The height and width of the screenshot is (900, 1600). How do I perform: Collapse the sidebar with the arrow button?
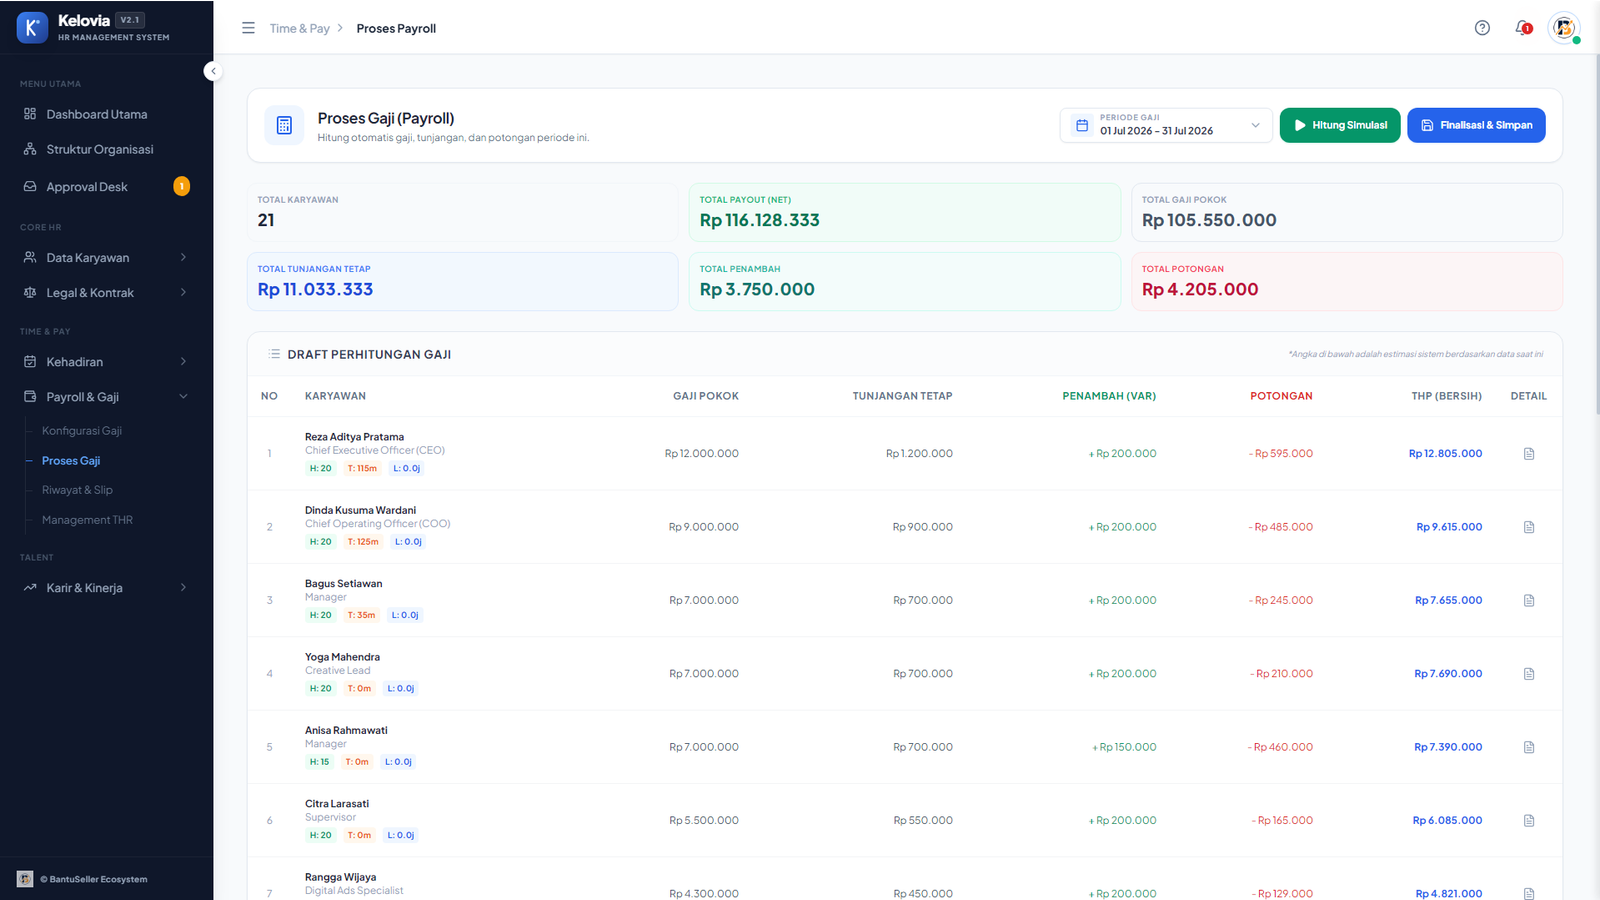point(213,71)
